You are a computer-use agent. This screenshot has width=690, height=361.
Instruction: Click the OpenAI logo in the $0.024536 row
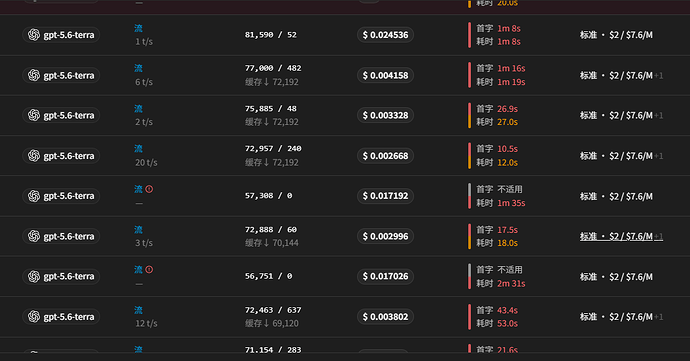coord(34,35)
